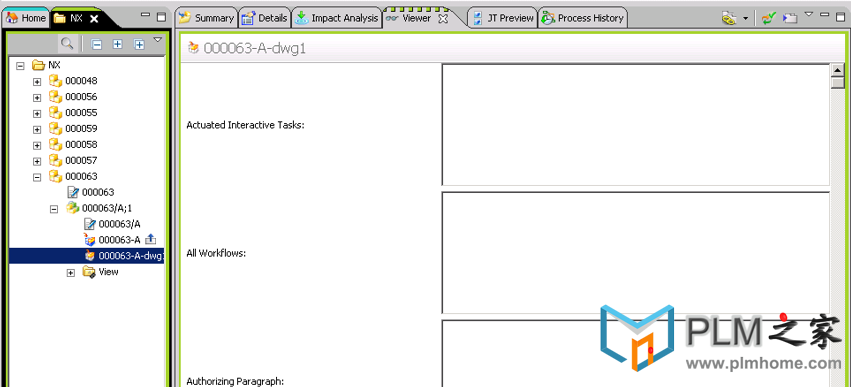Collapse all nodes with minus toolbar icon
Image resolution: width=851 pixels, height=387 pixels.
(x=97, y=45)
